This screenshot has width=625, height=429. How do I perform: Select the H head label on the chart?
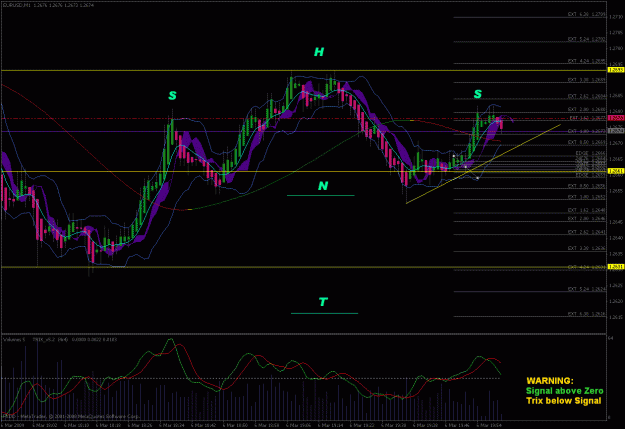click(319, 52)
